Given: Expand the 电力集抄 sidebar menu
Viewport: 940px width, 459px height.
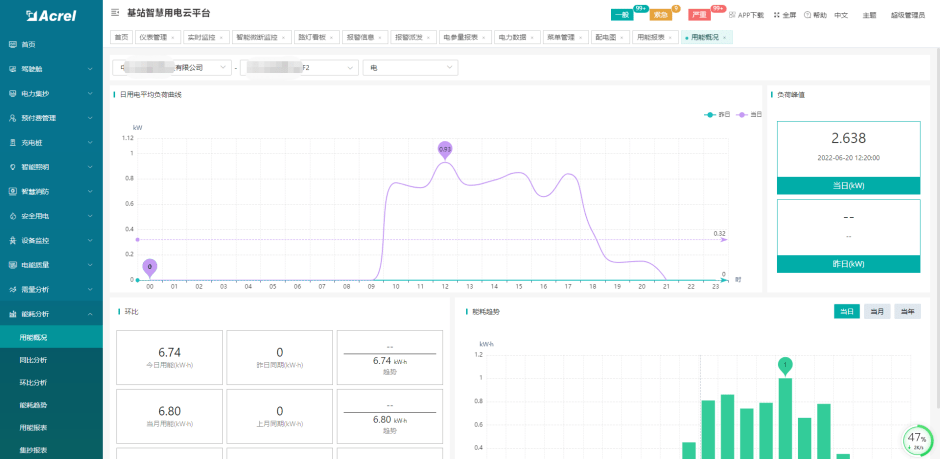Looking at the screenshot, I should click(50, 94).
